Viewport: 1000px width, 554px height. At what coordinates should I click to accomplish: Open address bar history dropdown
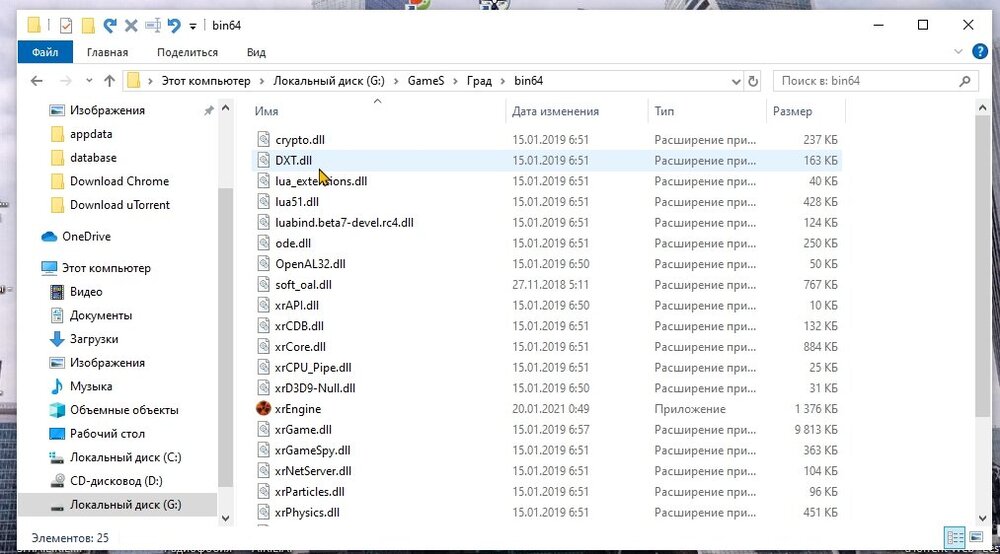click(x=736, y=81)
